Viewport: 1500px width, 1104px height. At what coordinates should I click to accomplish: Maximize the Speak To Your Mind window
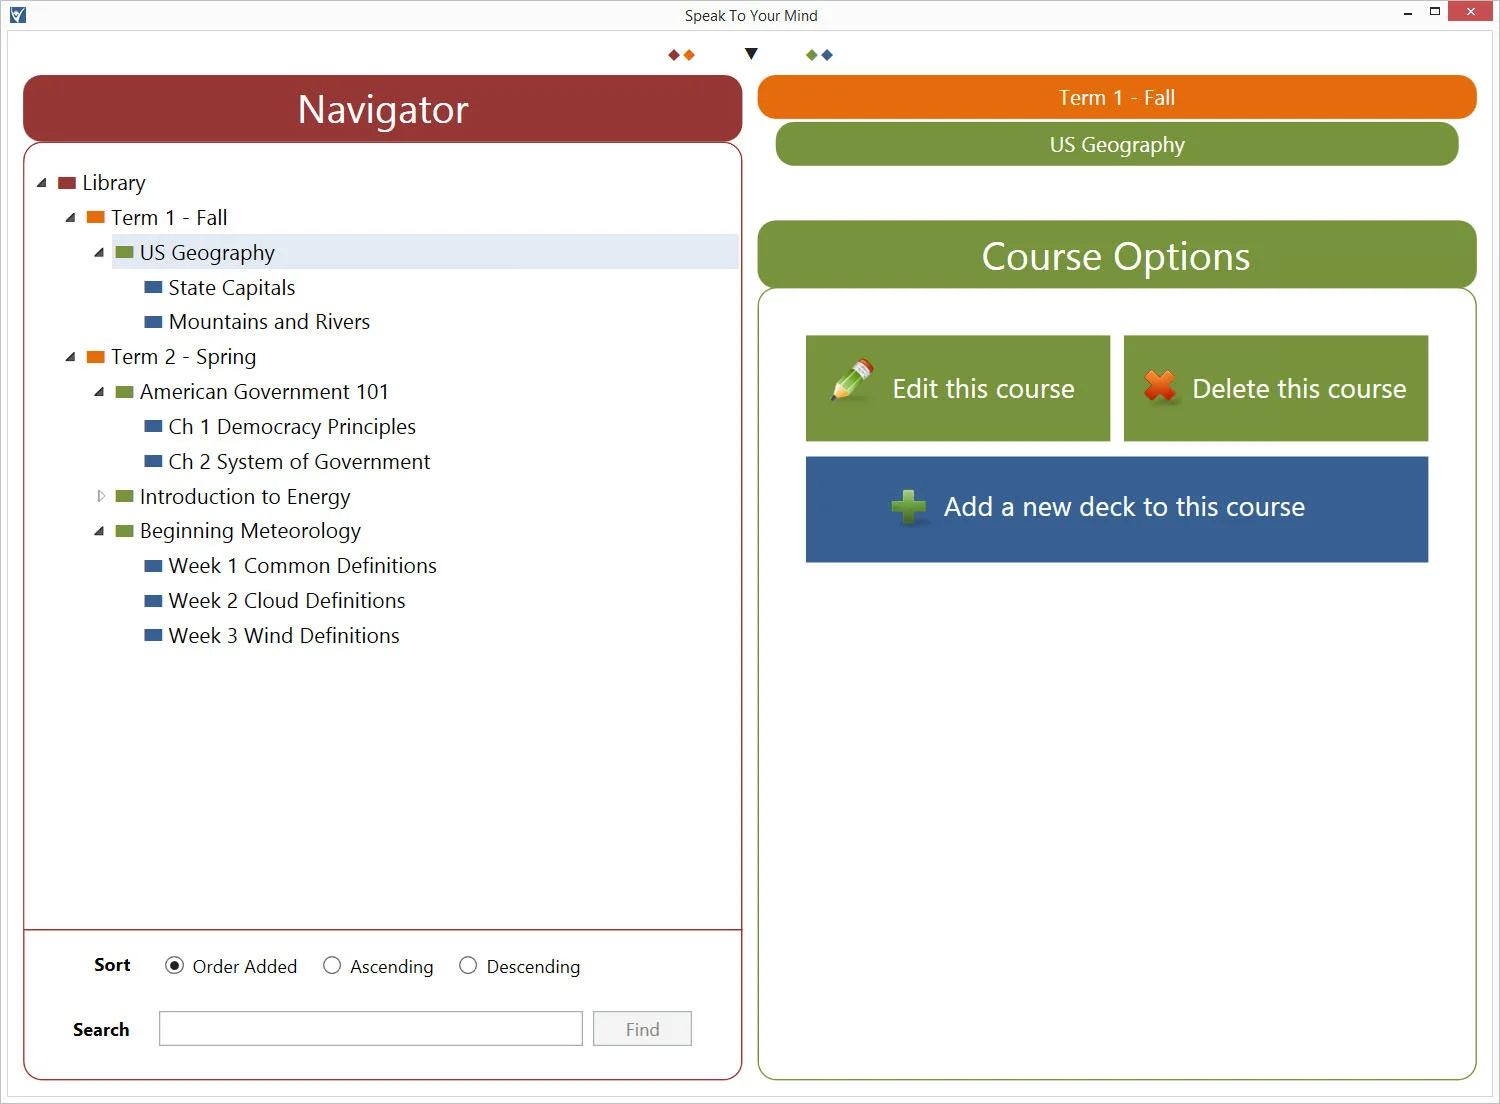1435,12
